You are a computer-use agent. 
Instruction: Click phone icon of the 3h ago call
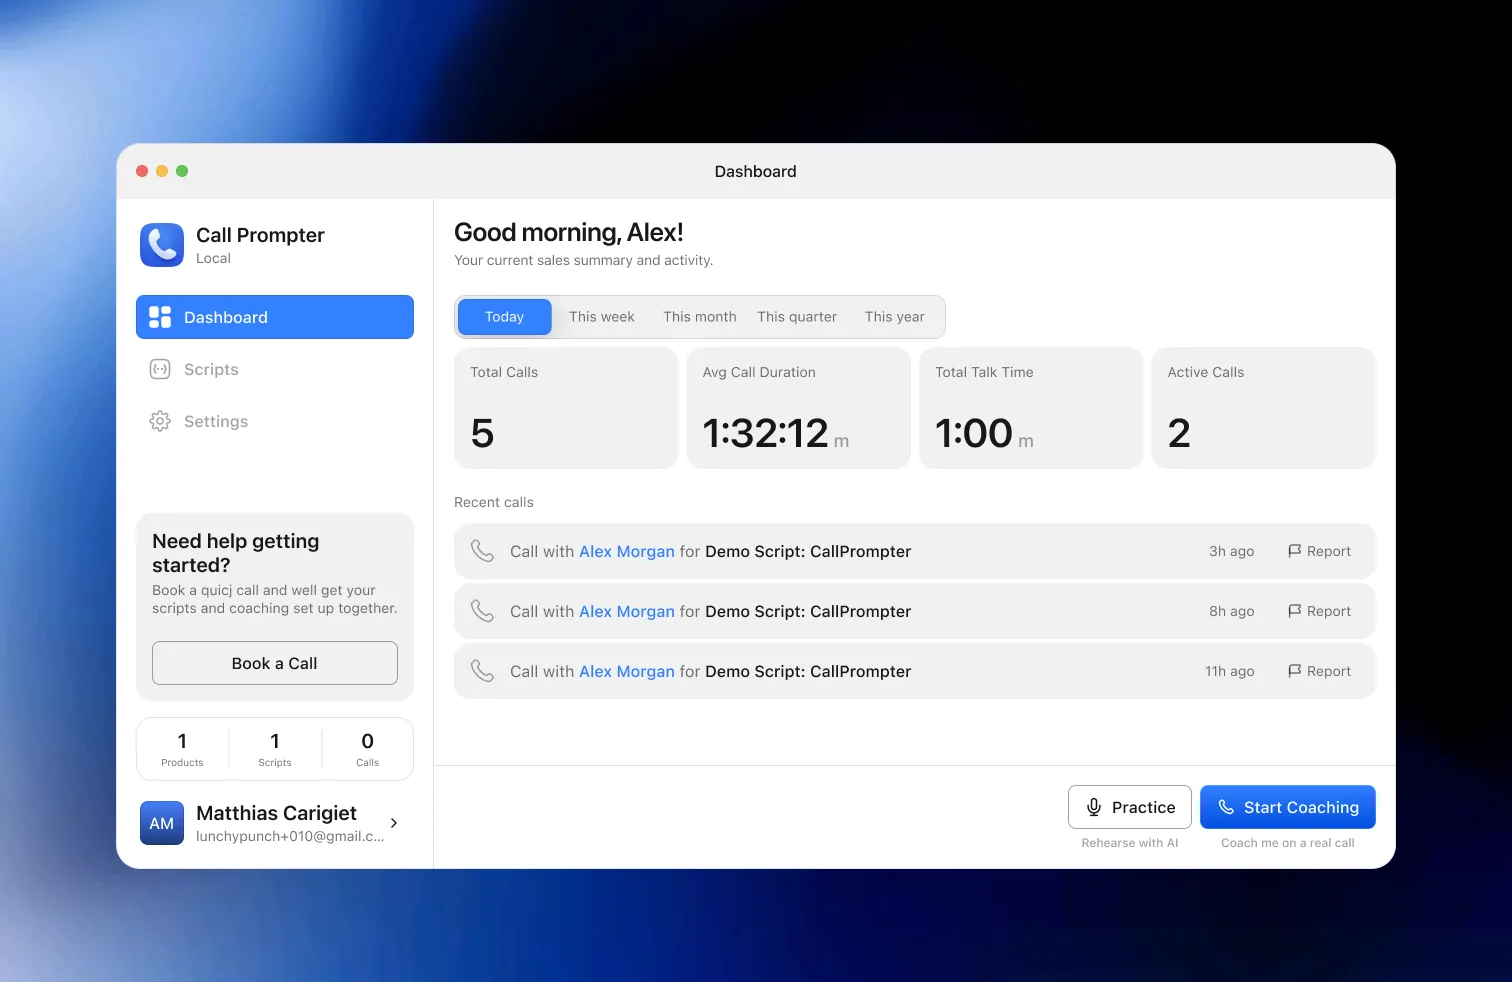[x=482, y=551]
